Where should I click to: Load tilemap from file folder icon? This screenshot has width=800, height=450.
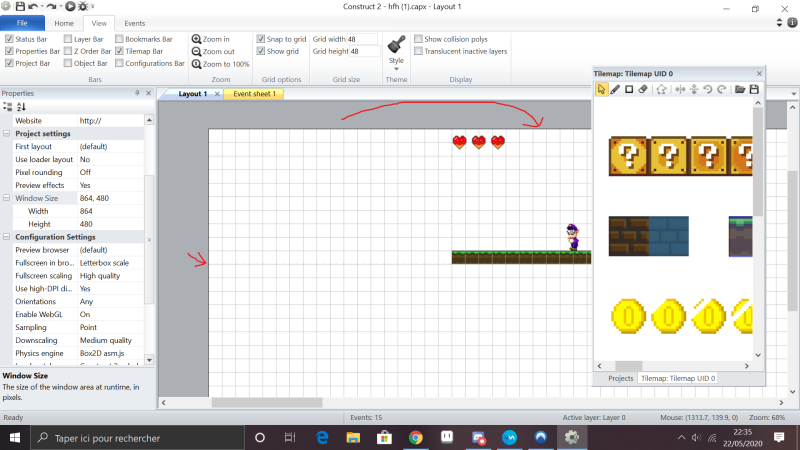740,89
